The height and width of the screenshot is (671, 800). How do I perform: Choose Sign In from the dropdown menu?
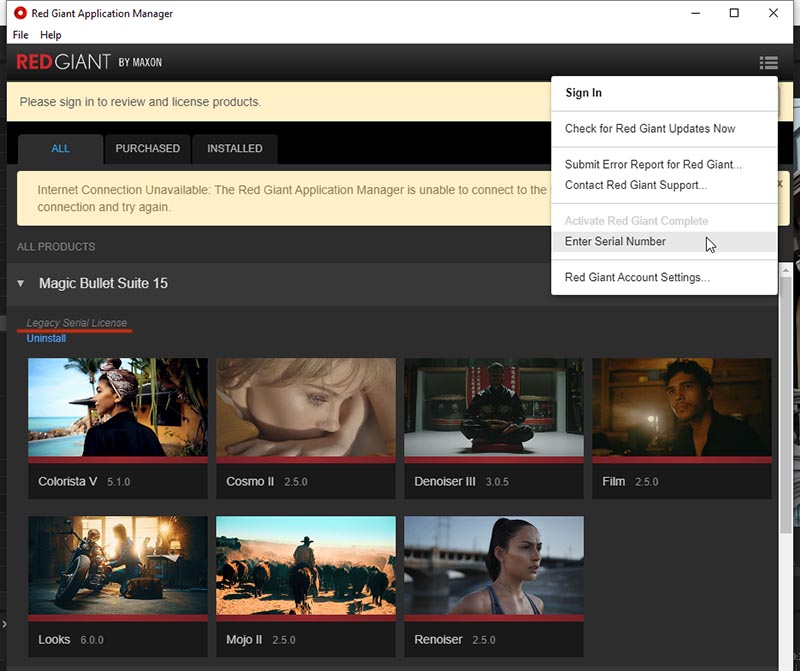(x=583, y=93)
